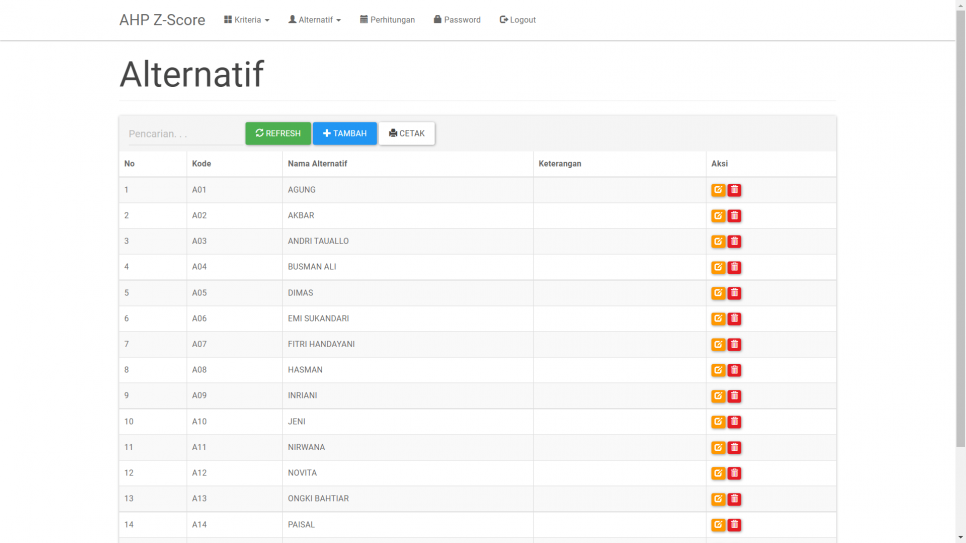Delete the JENI row
Viewport: 966px width, 543px height.
coord(734,422)
